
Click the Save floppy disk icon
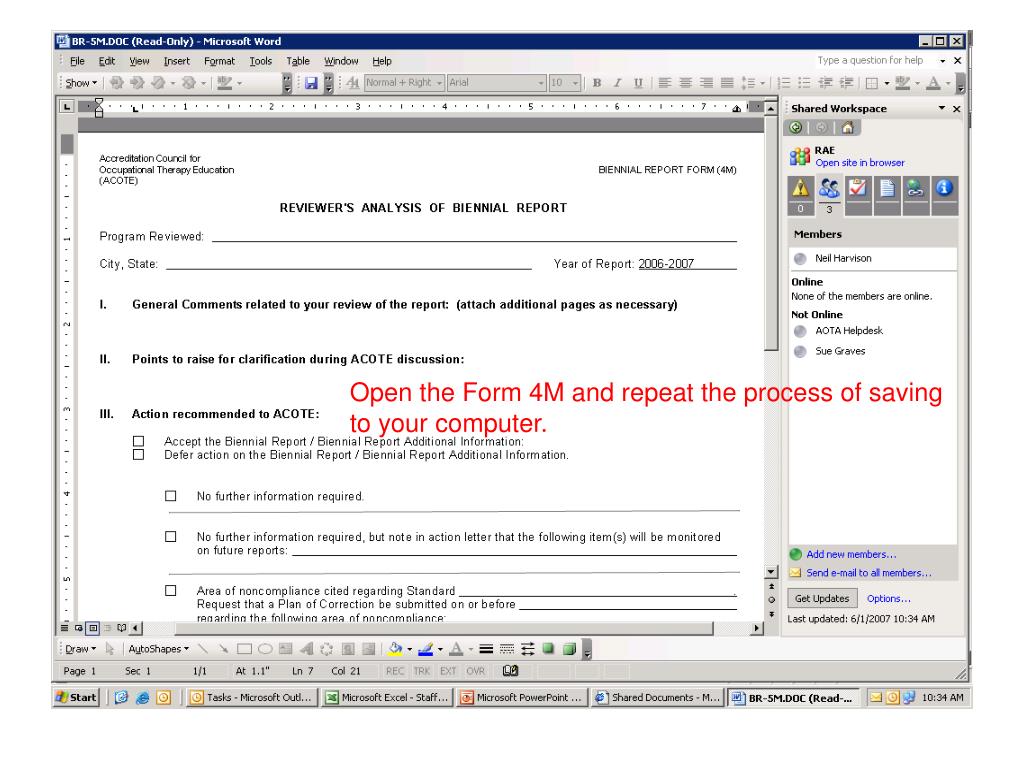[x=311, y=83]
